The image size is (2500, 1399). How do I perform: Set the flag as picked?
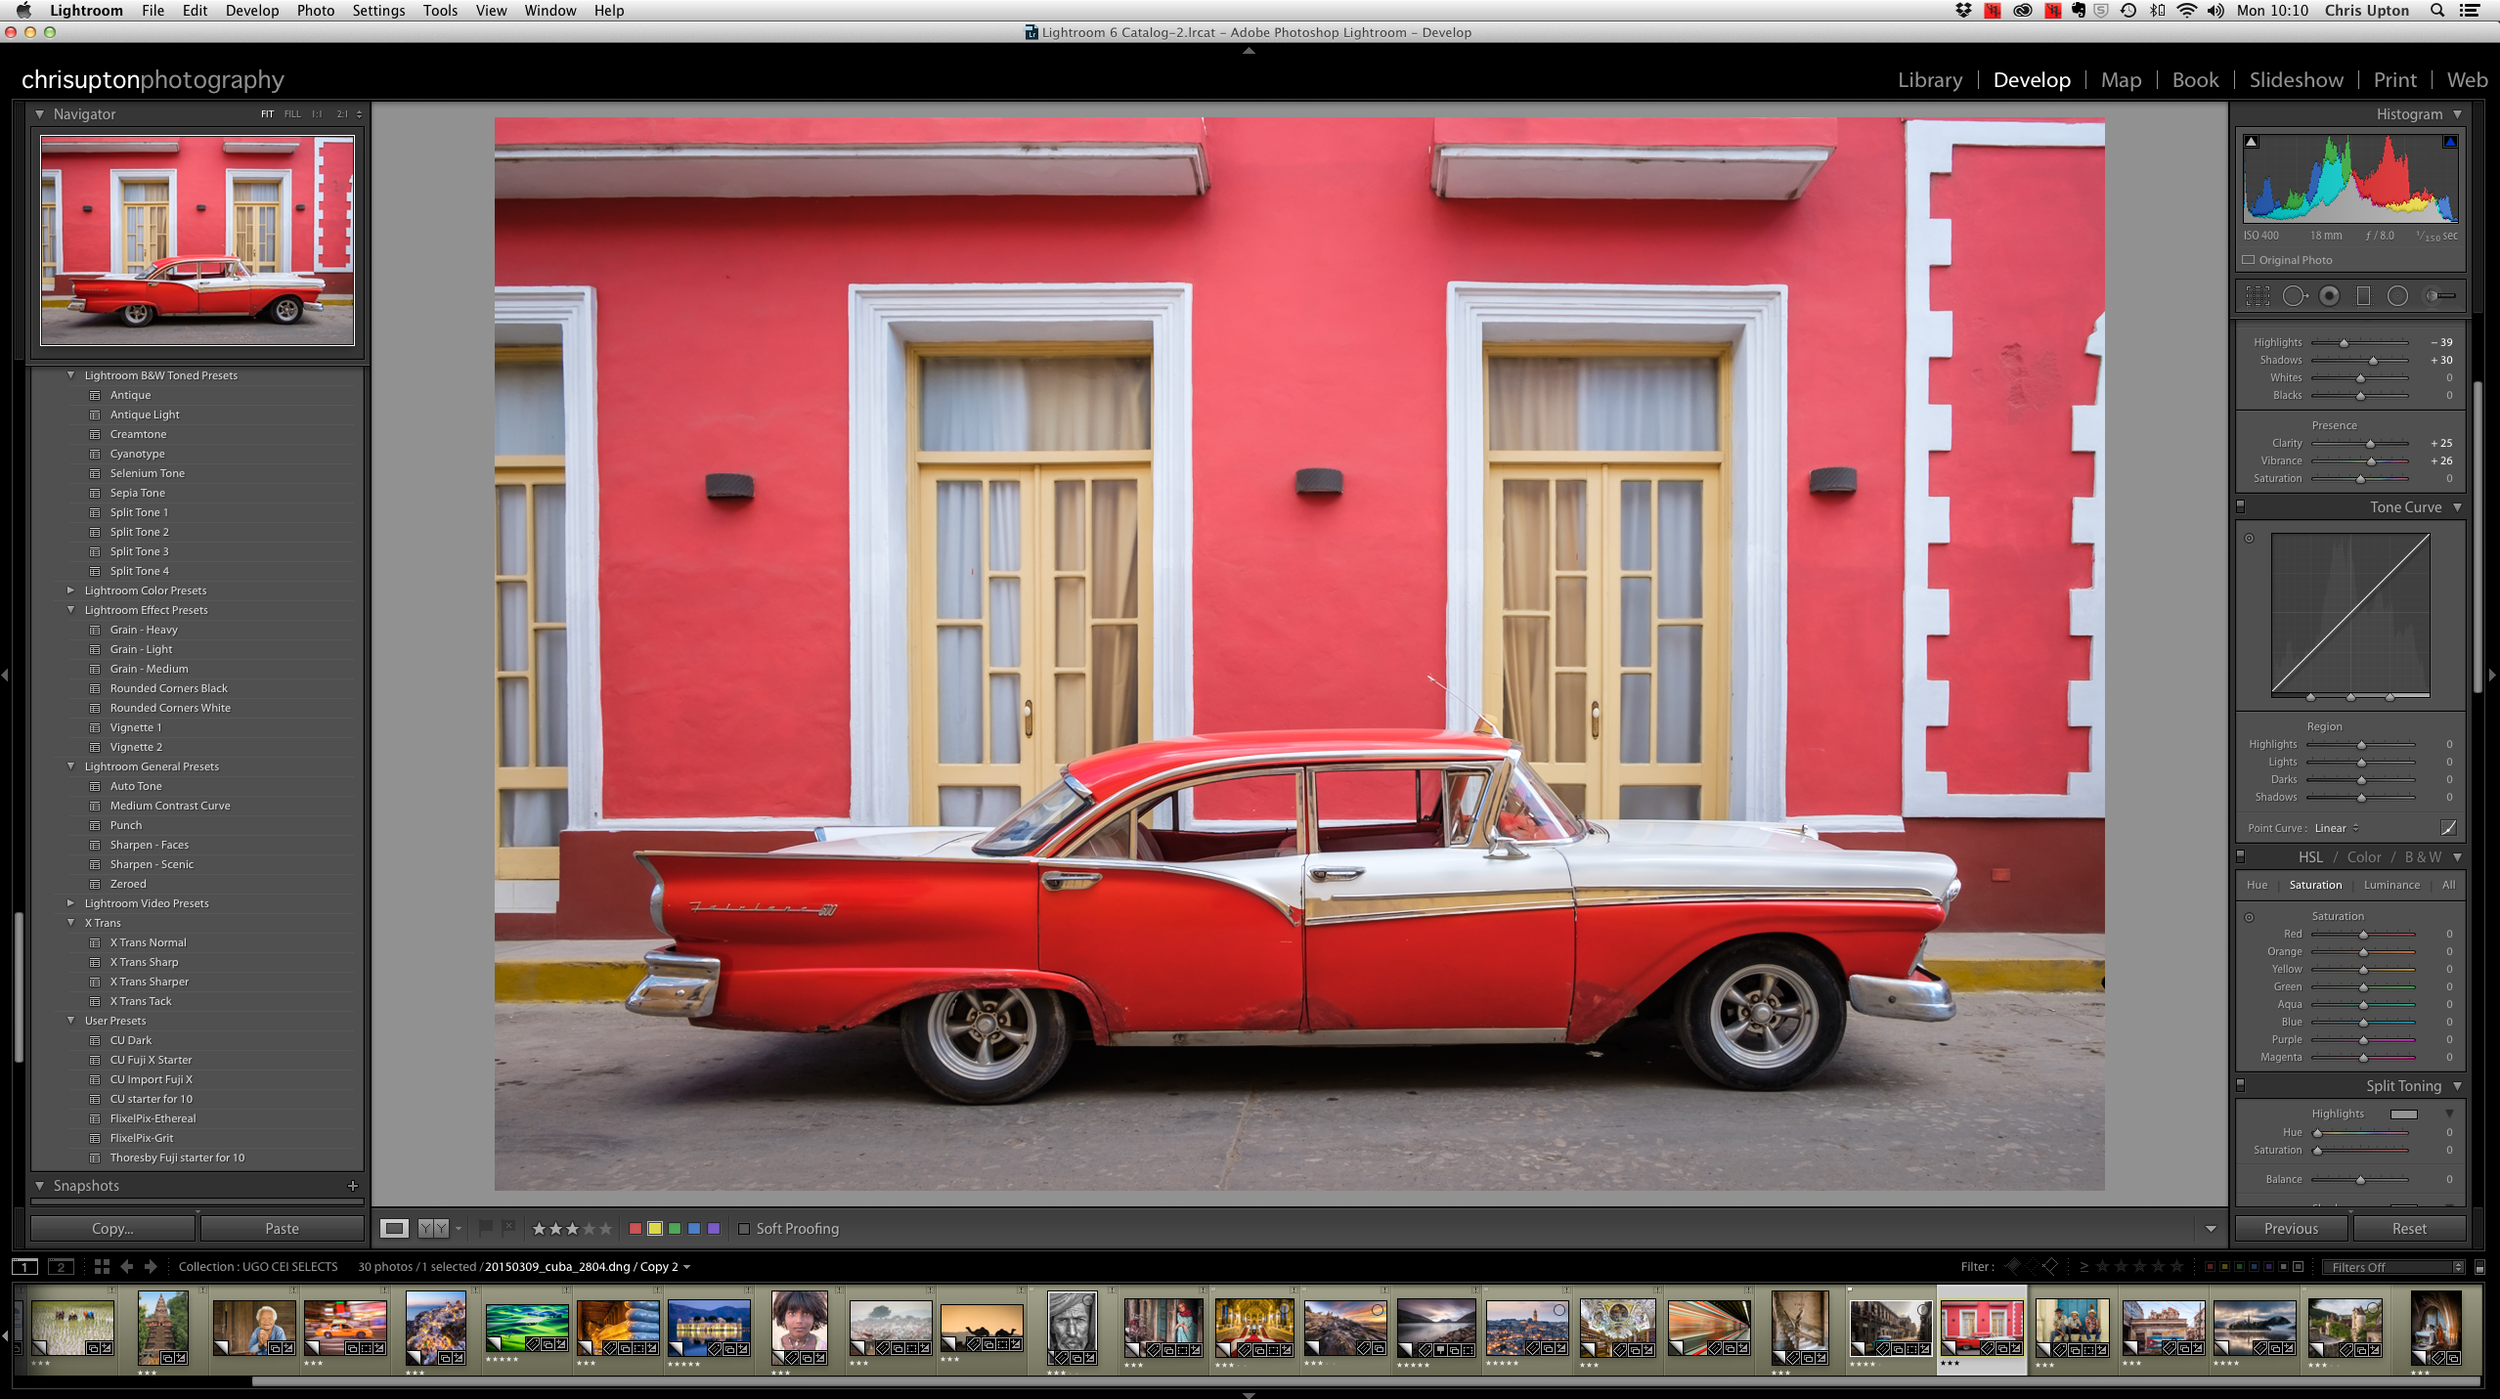point(486,1227)
